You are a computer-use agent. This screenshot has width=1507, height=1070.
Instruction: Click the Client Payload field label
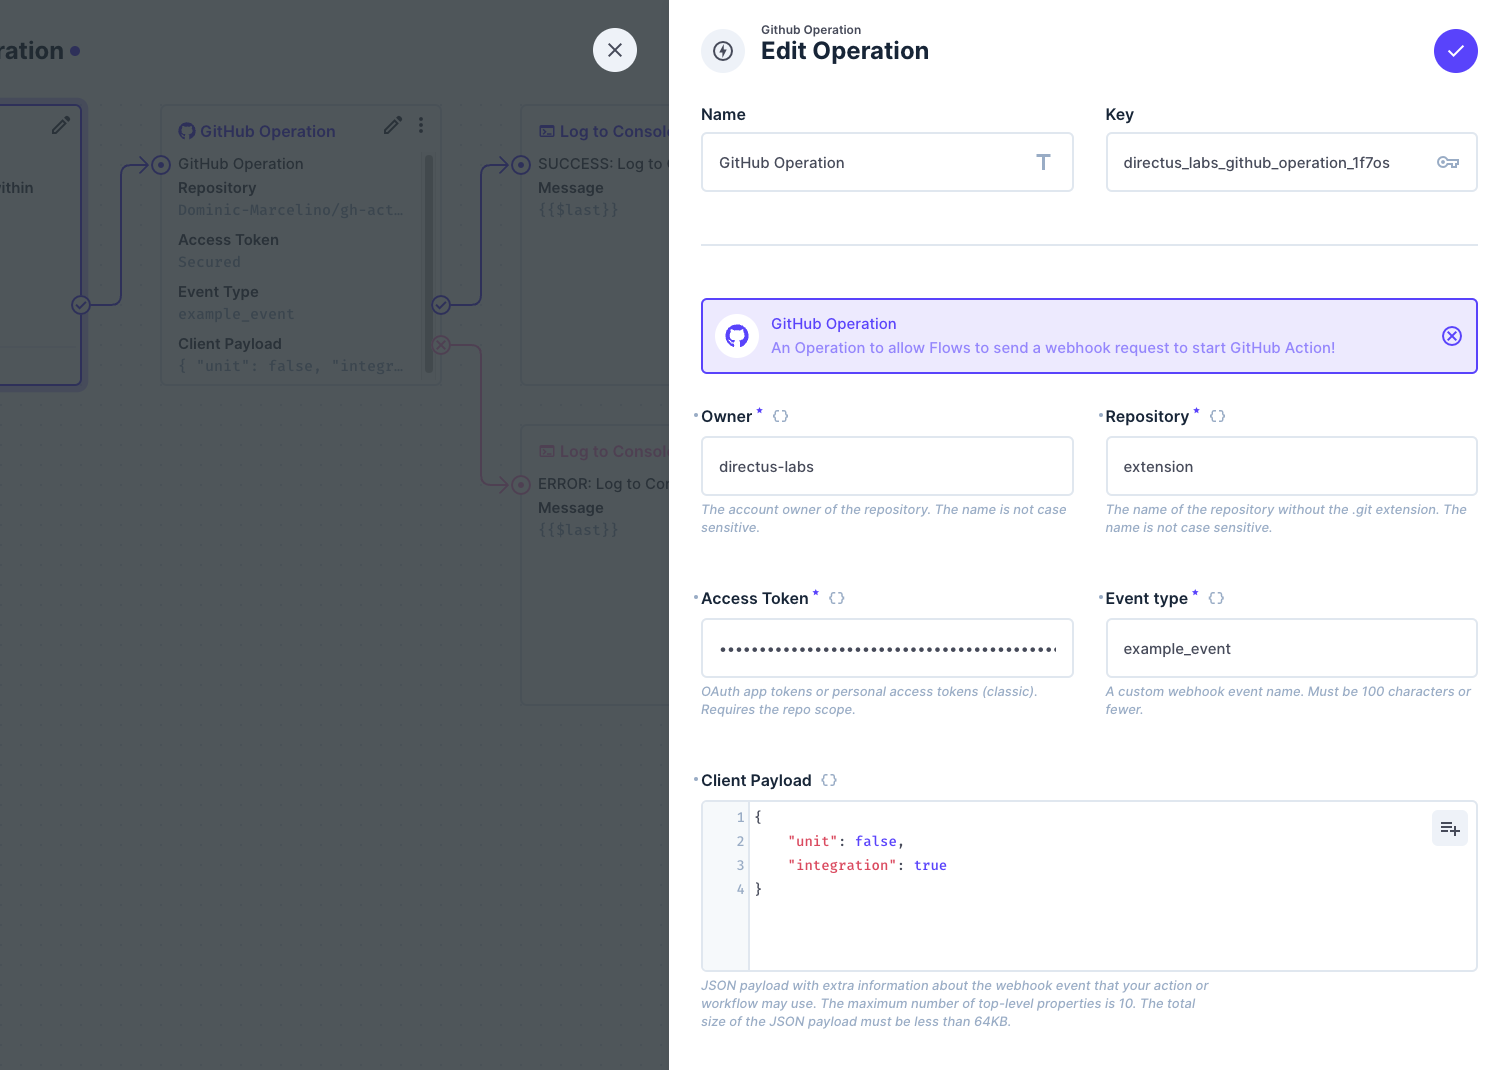(756, 780)
